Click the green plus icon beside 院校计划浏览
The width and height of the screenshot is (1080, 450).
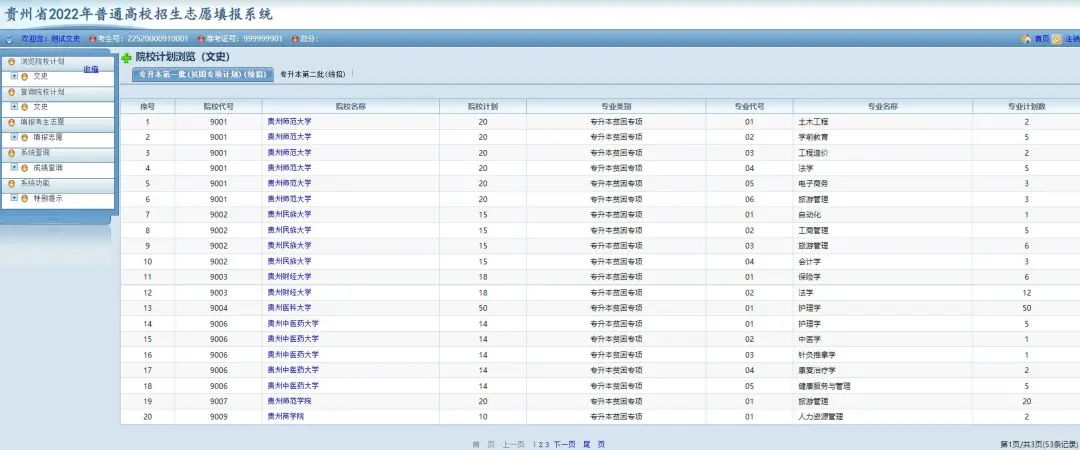pyautogui.click(x=126, y=58)
